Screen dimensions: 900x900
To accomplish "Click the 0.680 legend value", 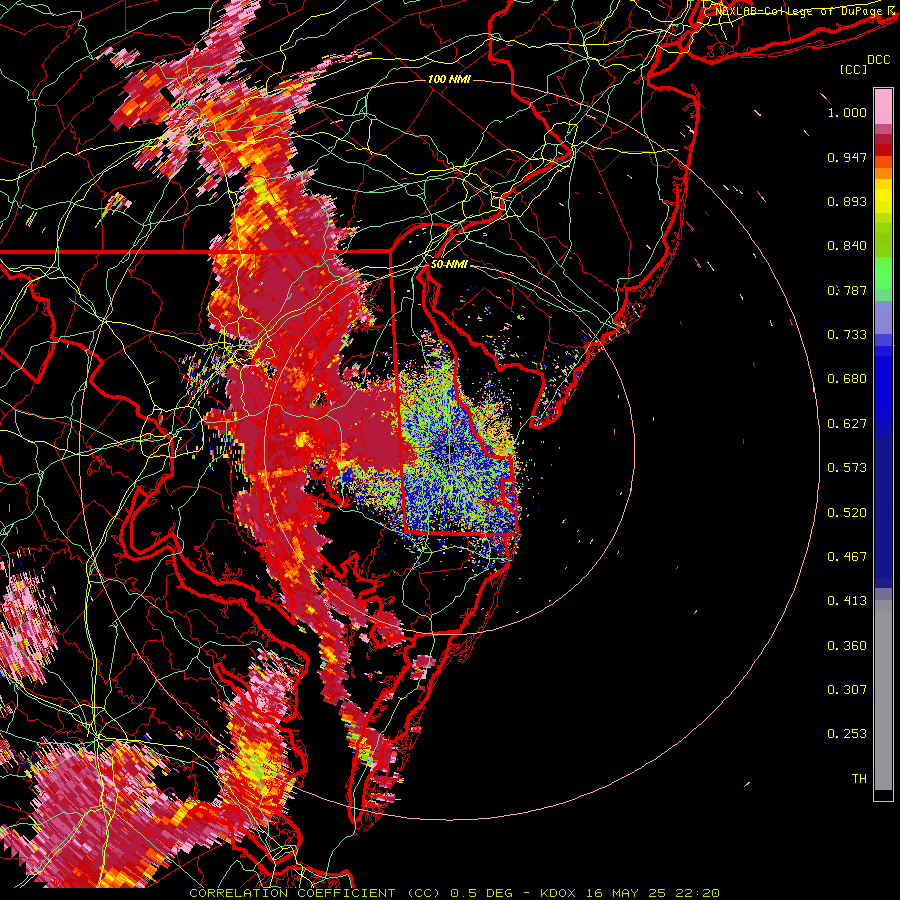I will (847, 379).
